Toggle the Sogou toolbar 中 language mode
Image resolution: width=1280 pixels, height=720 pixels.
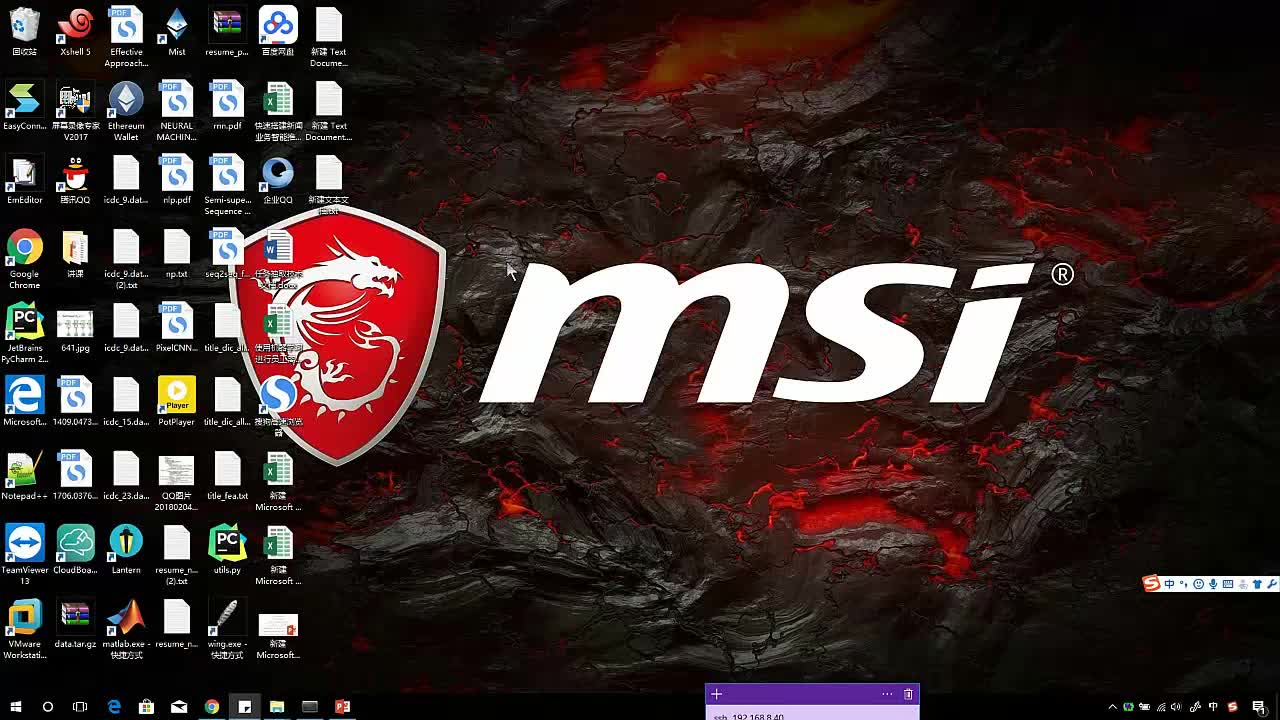tap(1169, 584)
